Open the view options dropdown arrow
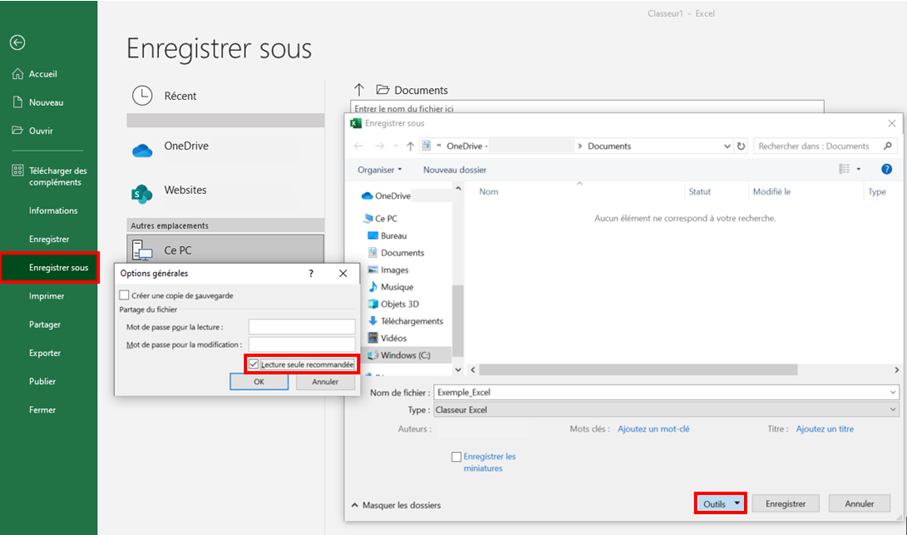This screenshot has height=535, width=907. tap(858, 169)
